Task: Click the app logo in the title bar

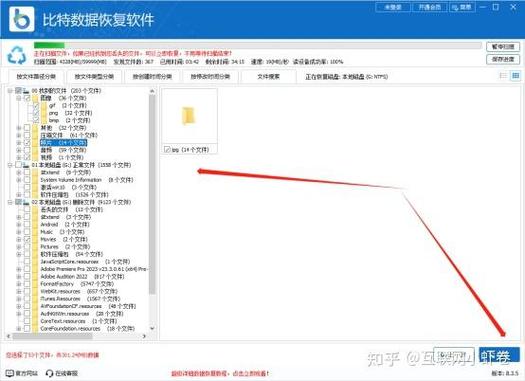Action: (x=22, y=19)
